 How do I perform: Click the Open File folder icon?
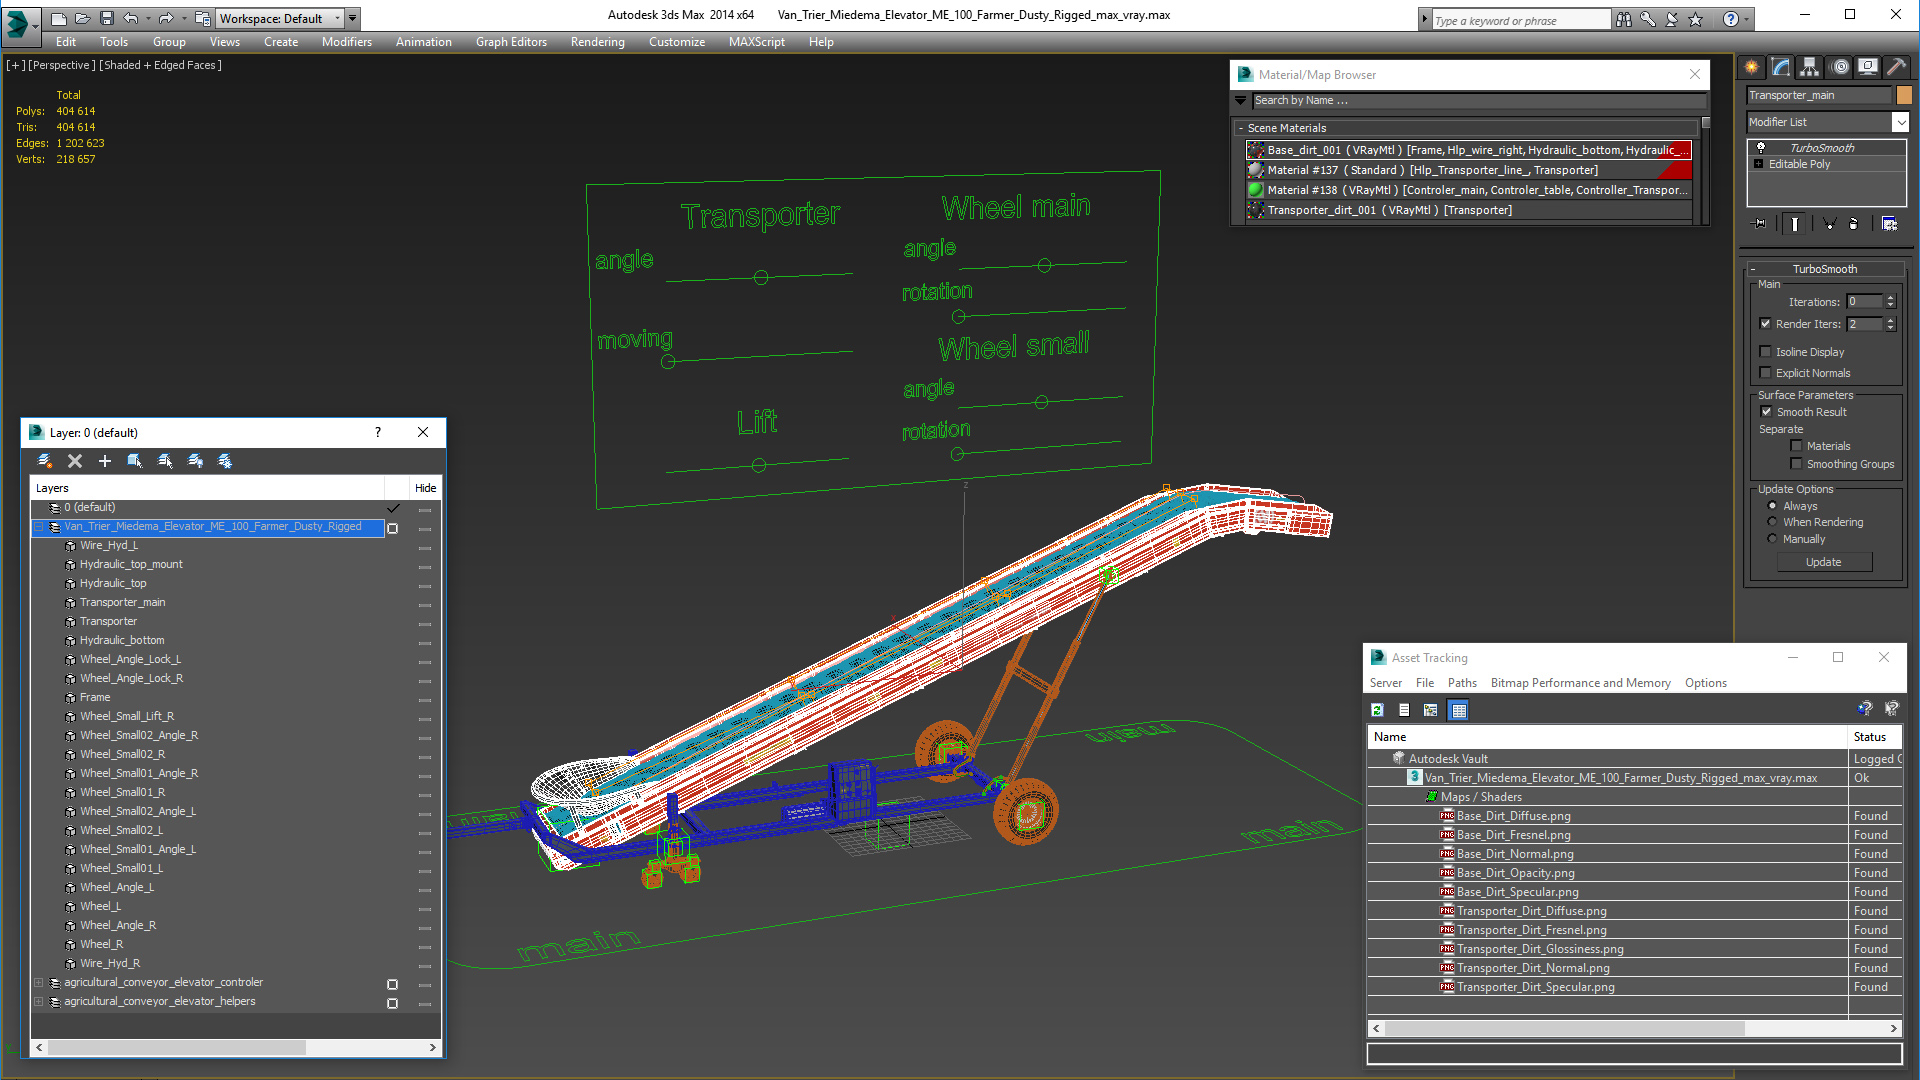point(82,18)
